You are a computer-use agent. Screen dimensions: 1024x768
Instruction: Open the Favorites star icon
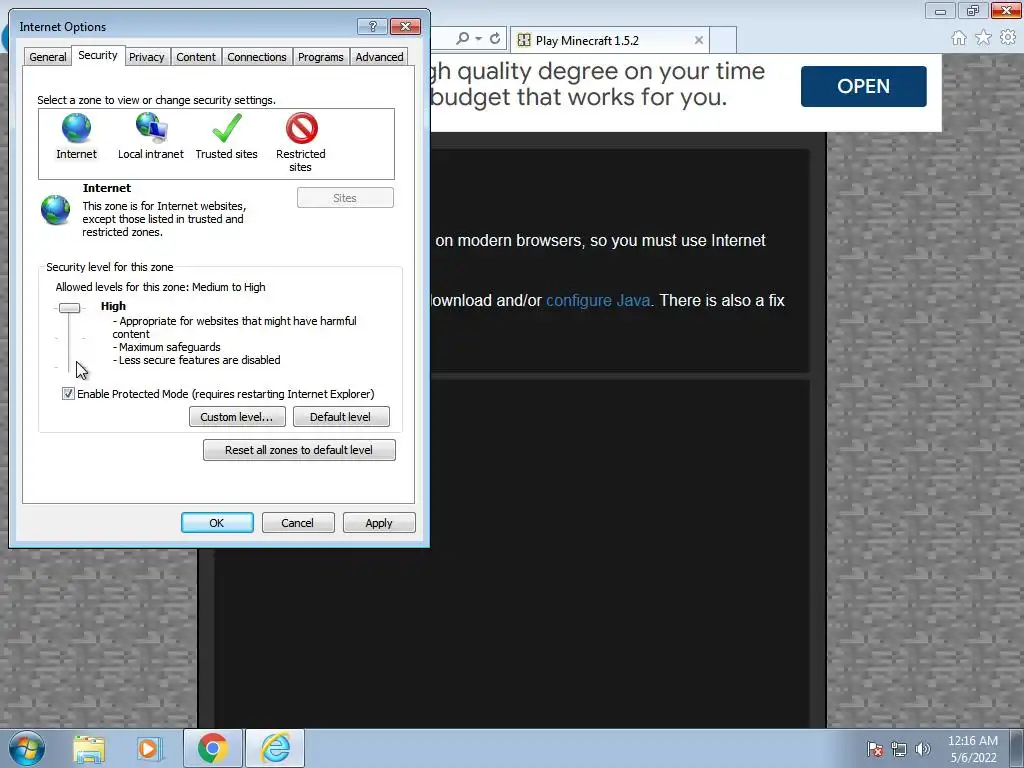(983, 38)
